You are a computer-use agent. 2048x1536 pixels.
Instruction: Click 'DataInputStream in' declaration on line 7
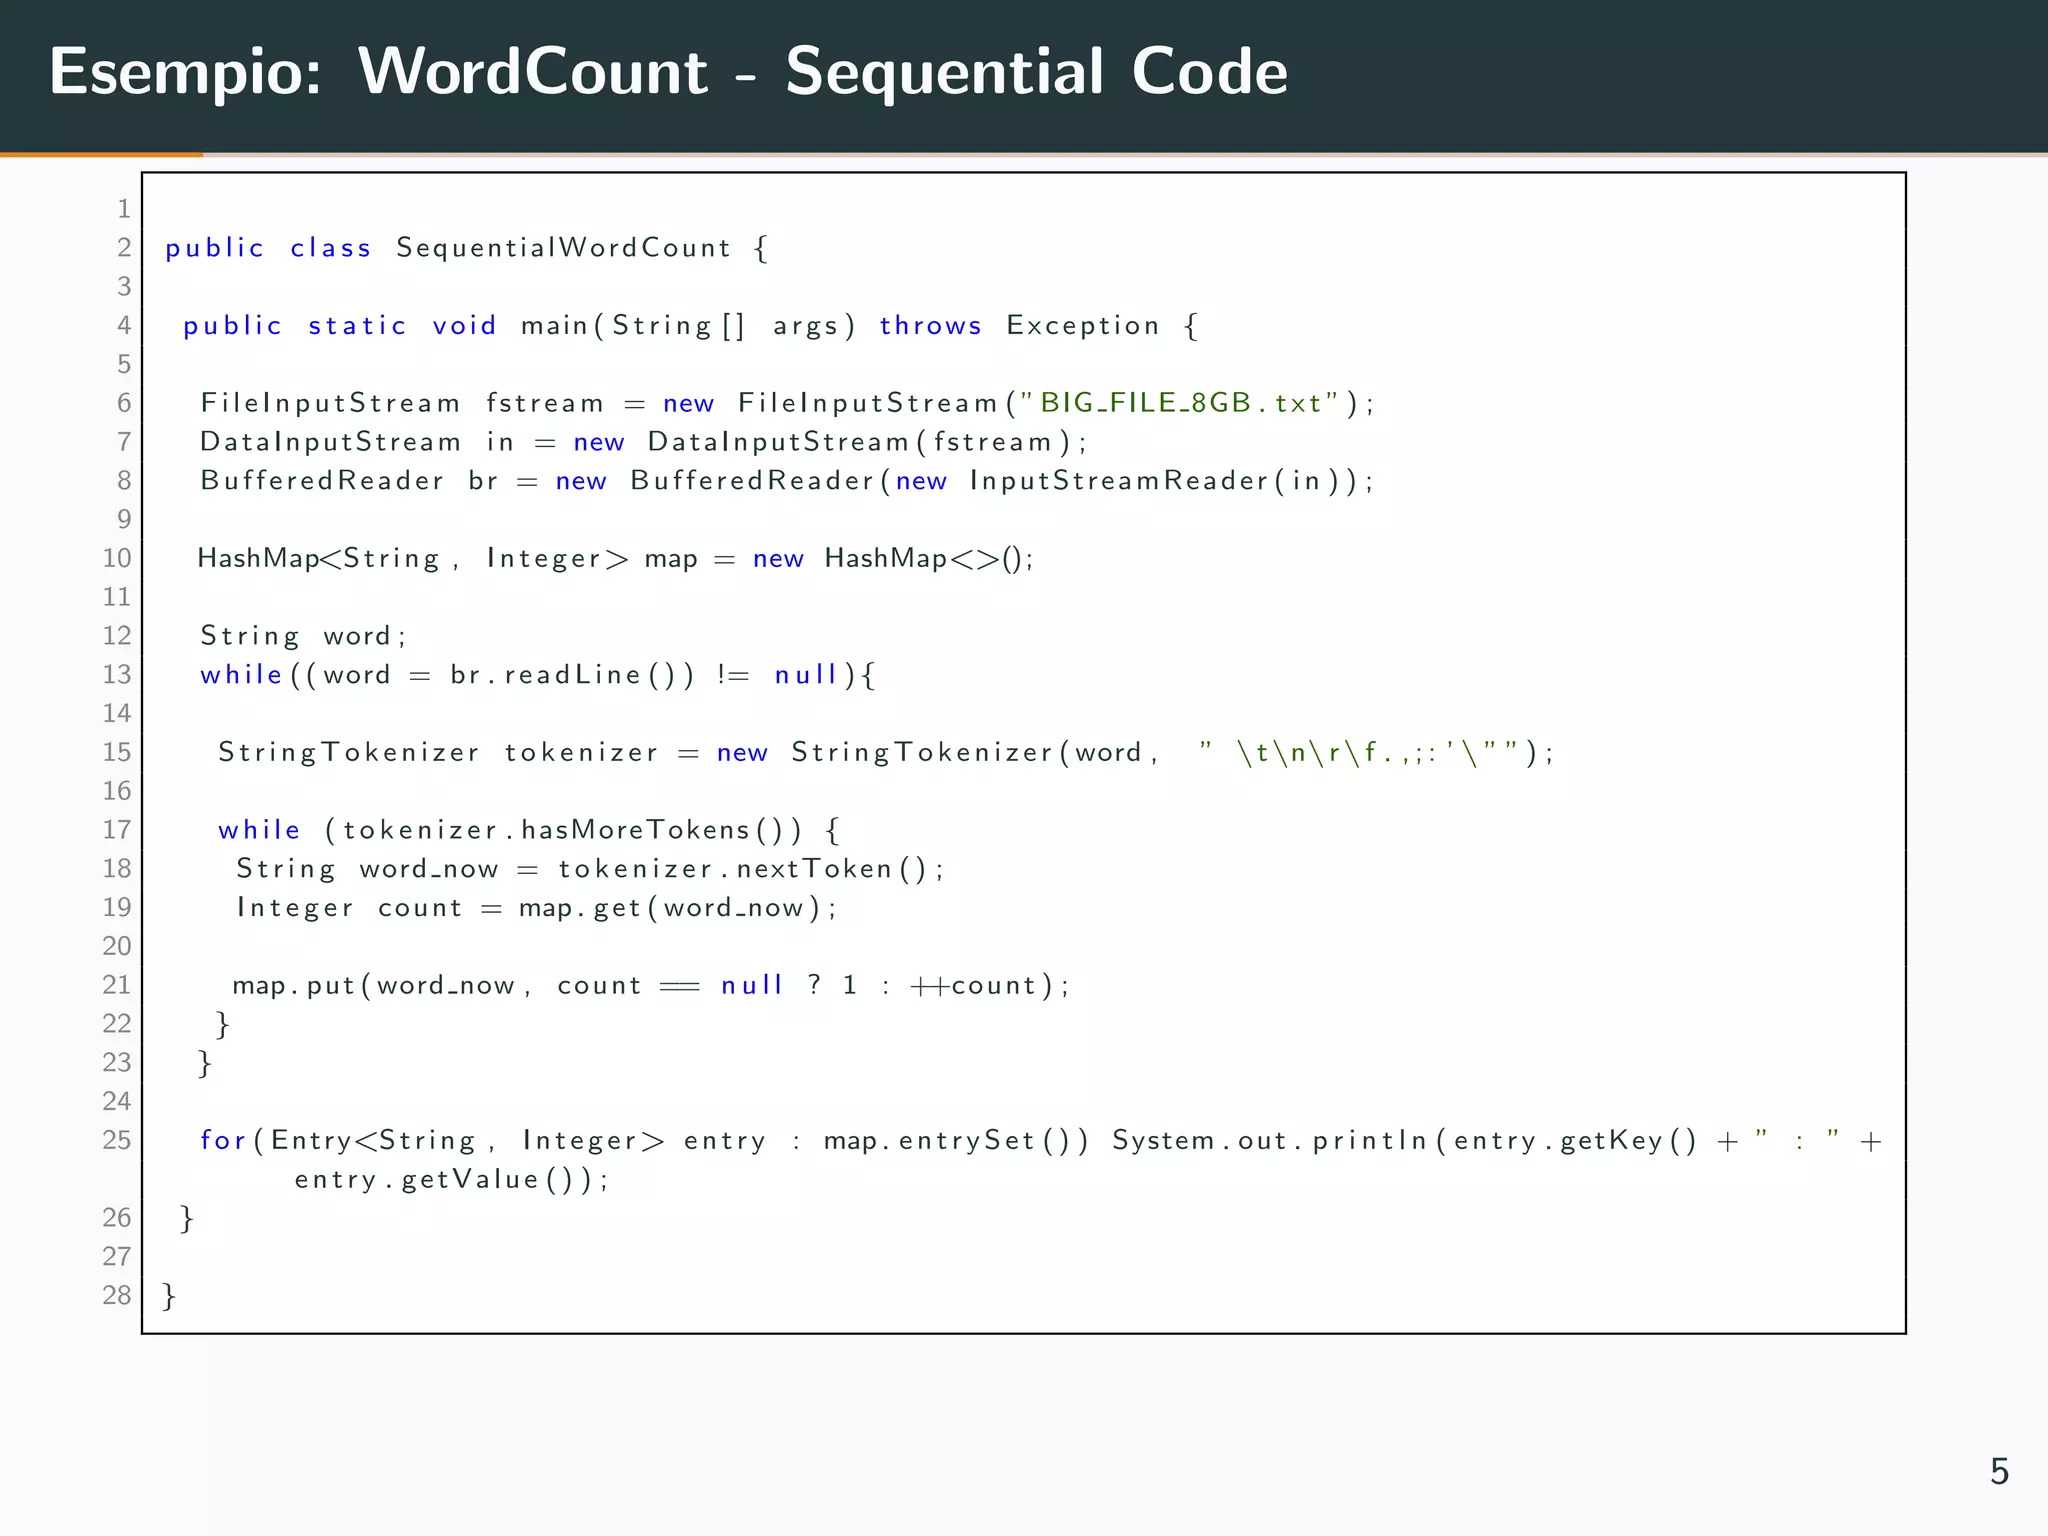357,442
